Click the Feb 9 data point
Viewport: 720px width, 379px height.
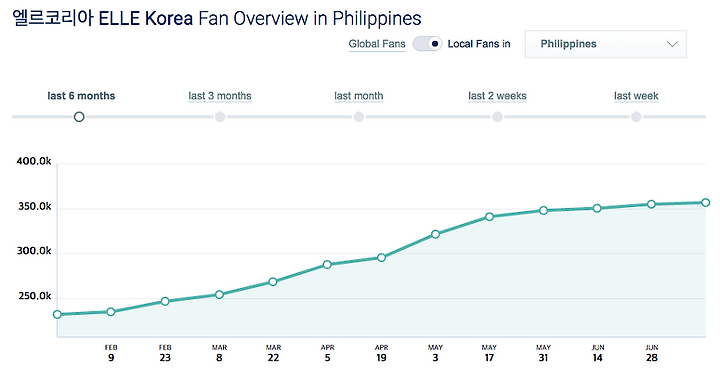pyautogui.click(x=111, y=312)
